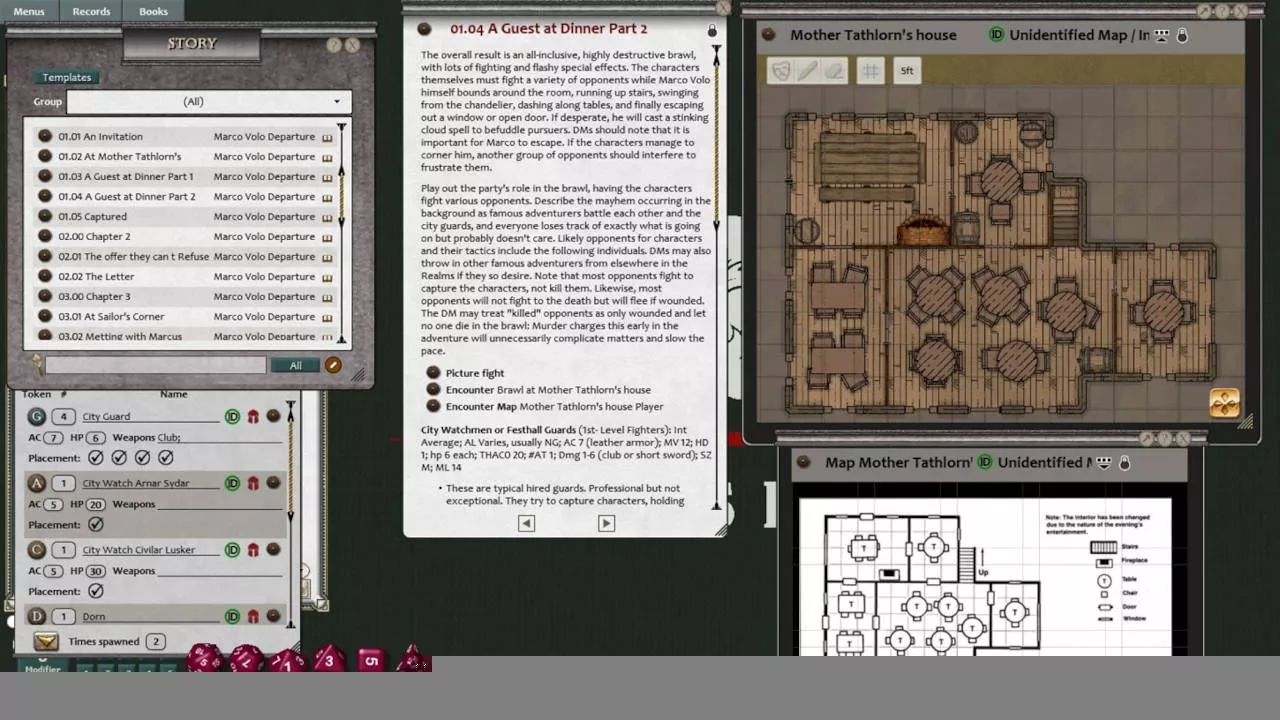Viewport: 1280px width, 720px height.
Task: Toggle ID icon on Mother Tathlorn's house map
Action: pos(996,34)
